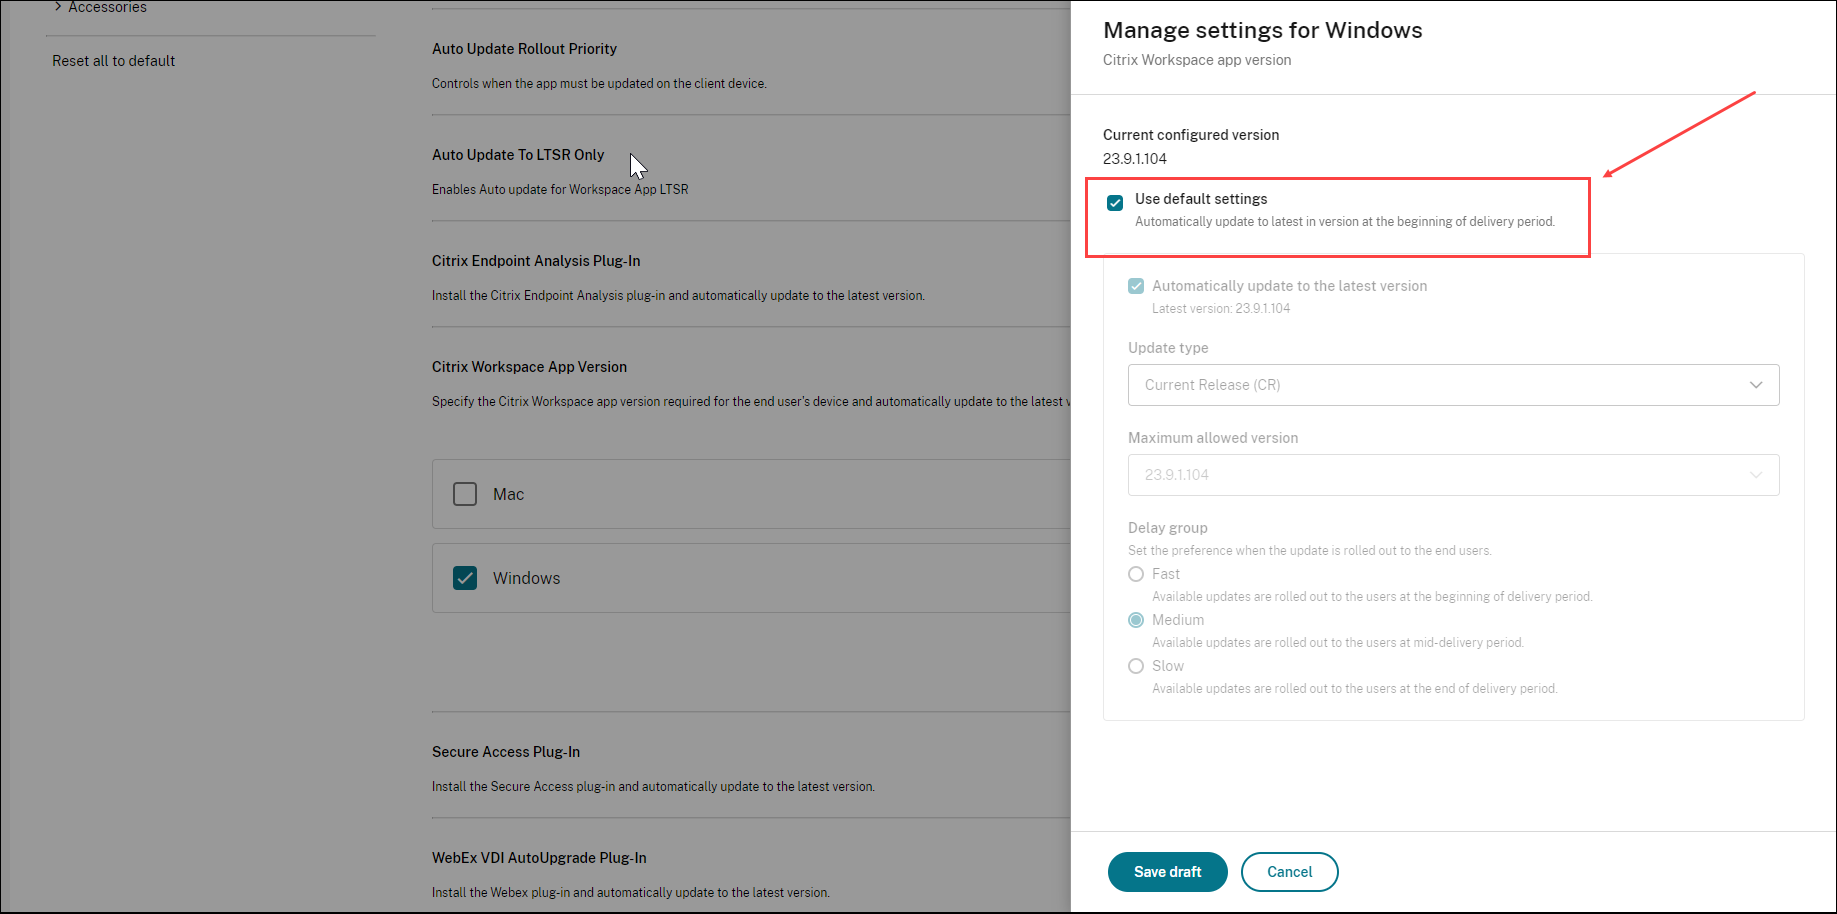Open Auto Update To LTSR Only setting

(518, 155)
